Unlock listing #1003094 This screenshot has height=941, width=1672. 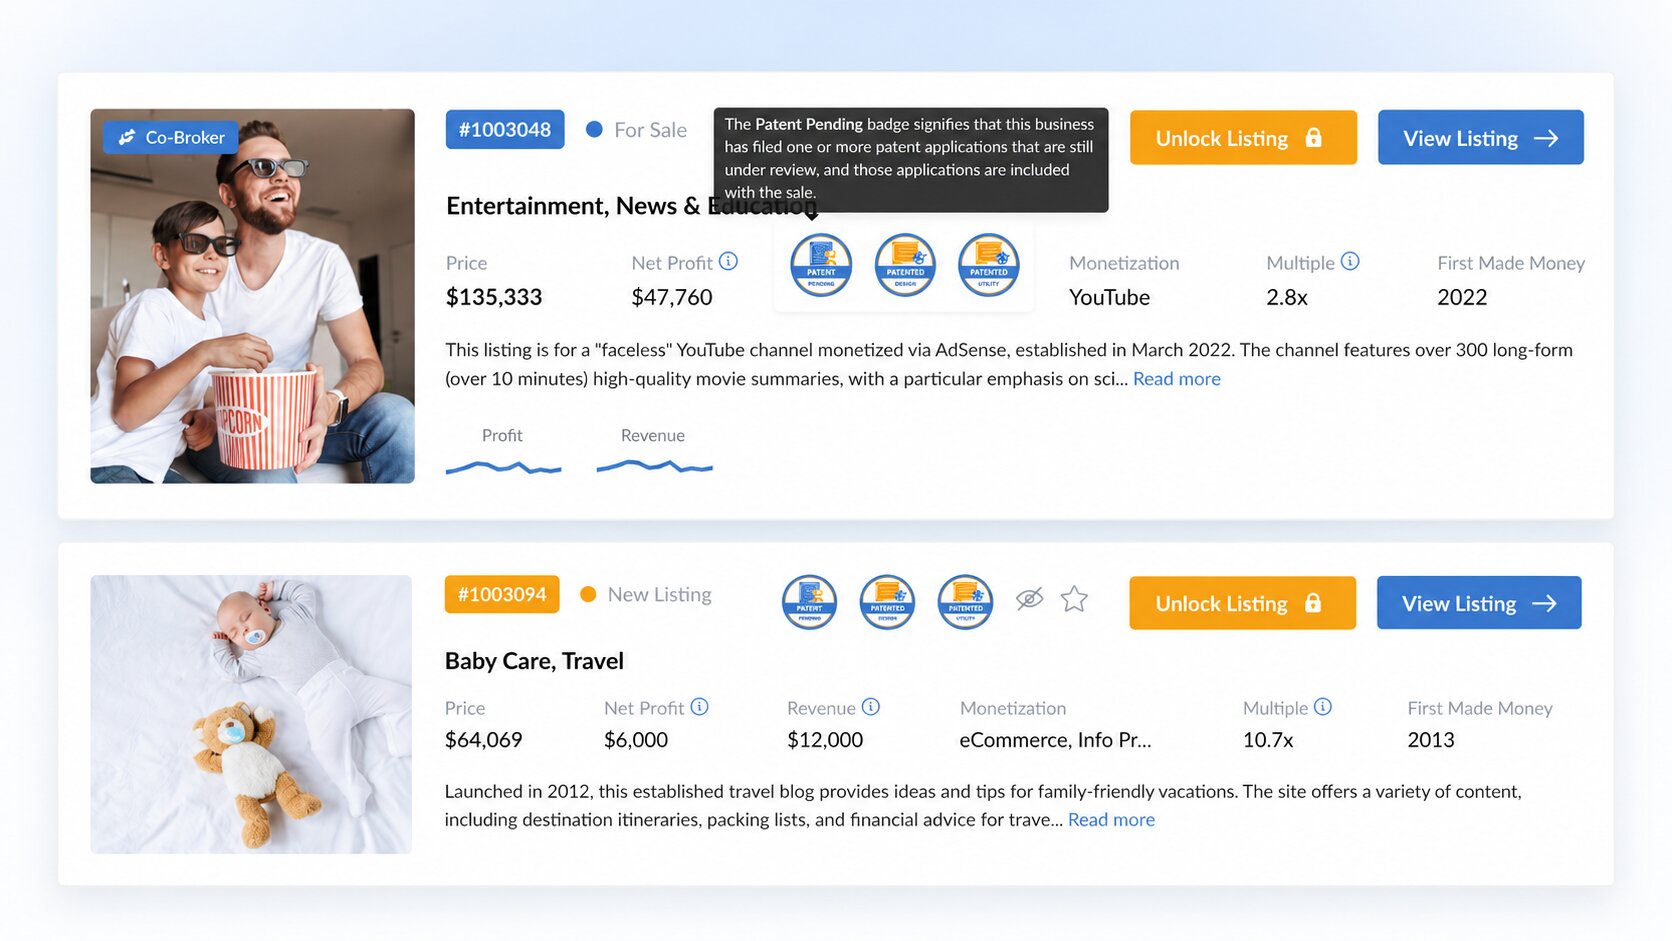[1242, 603]
